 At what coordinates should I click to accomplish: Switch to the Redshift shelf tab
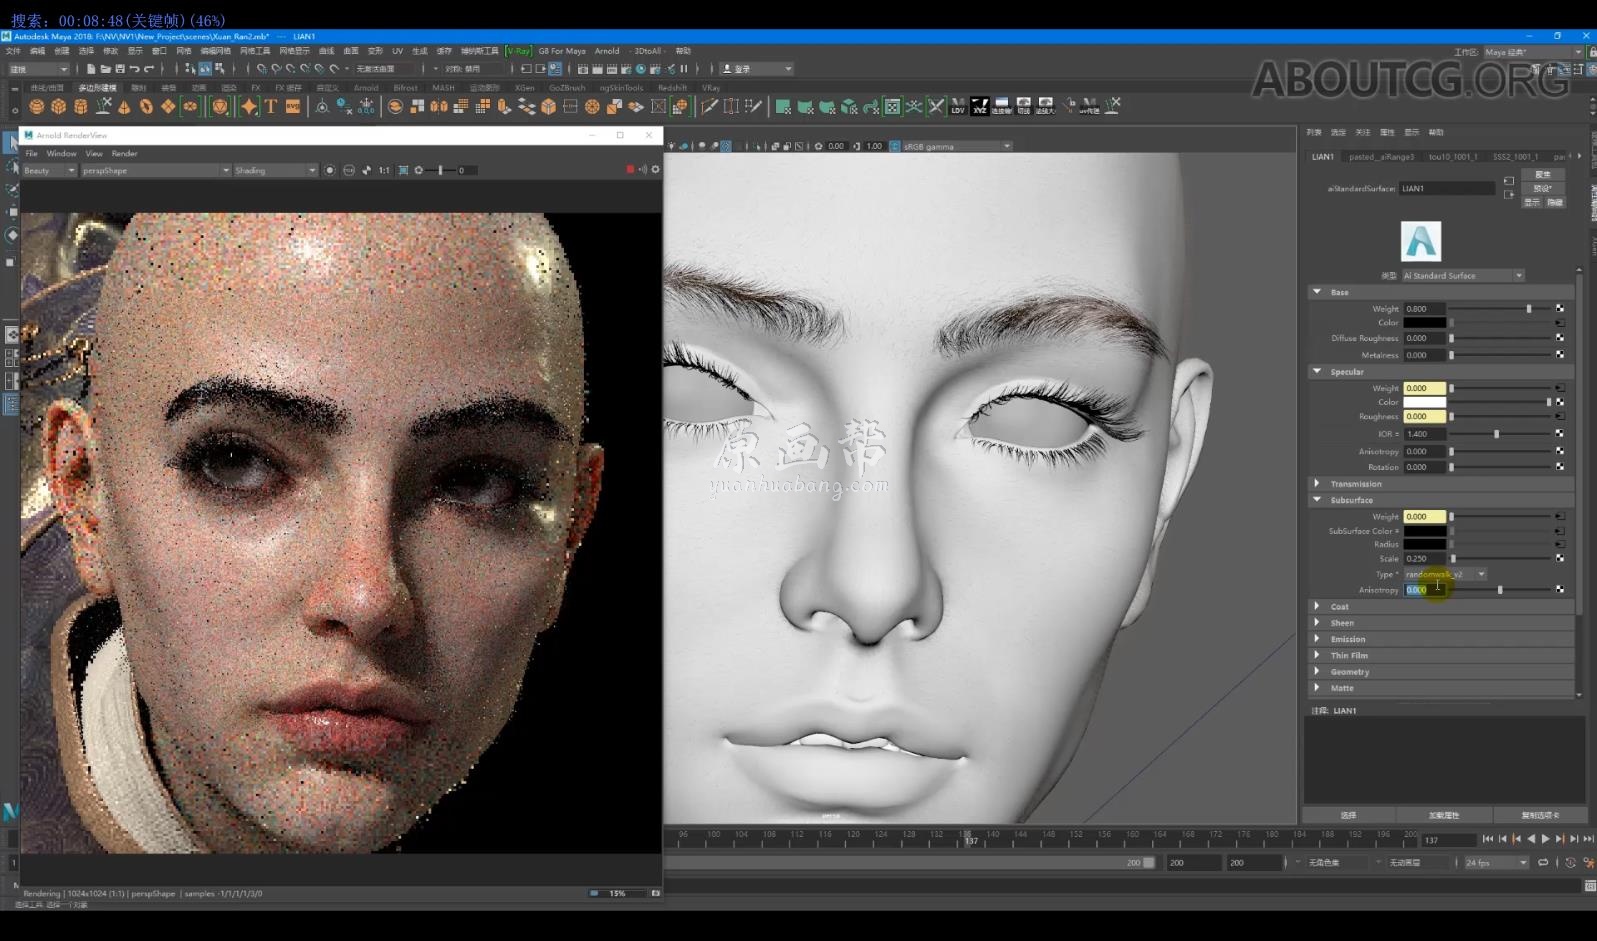tap(672, 88)
